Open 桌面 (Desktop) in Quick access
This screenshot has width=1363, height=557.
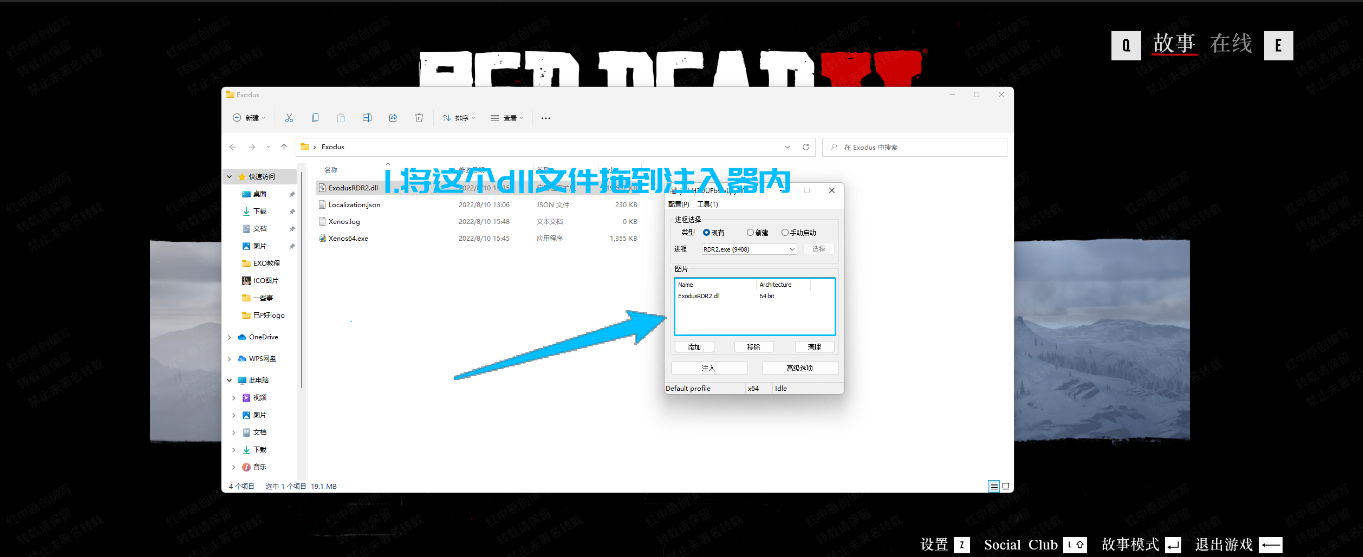click(x=260, y=194)
